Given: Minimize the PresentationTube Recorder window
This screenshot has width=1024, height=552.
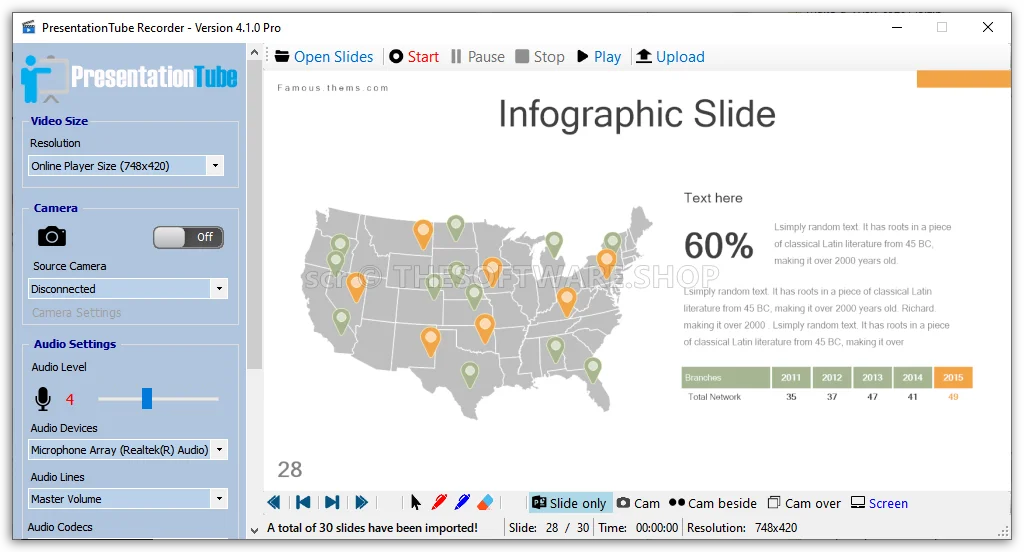Looking at the screenshot, I should coord(897,27).
